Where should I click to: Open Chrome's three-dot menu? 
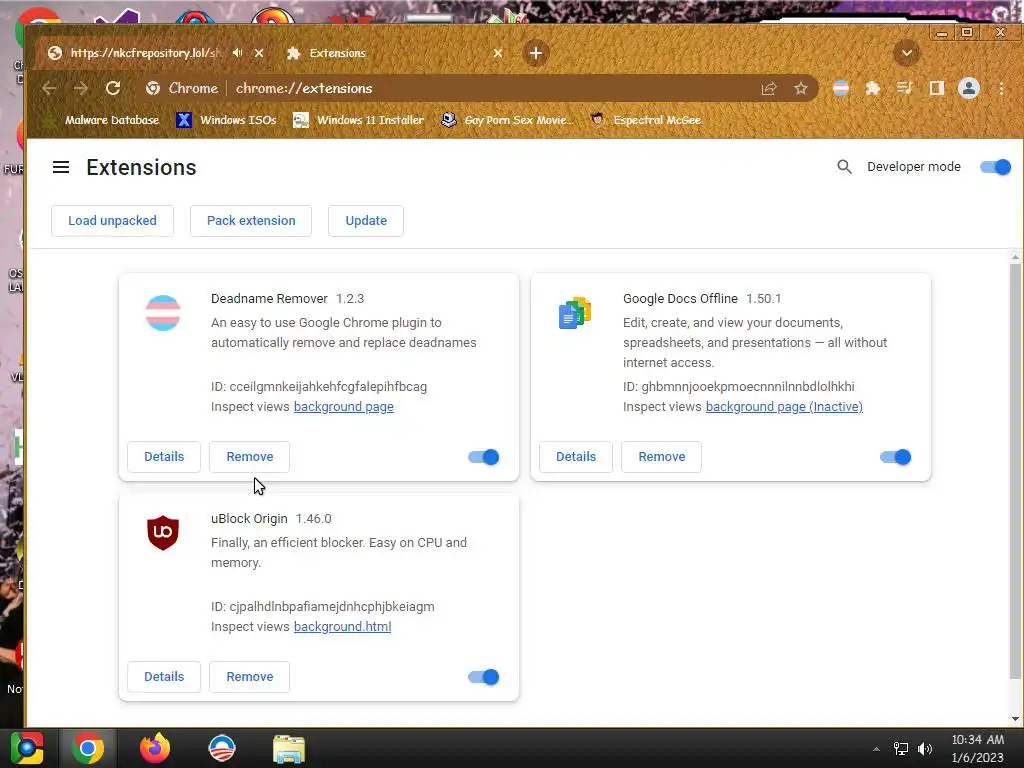coord(1001,88)
